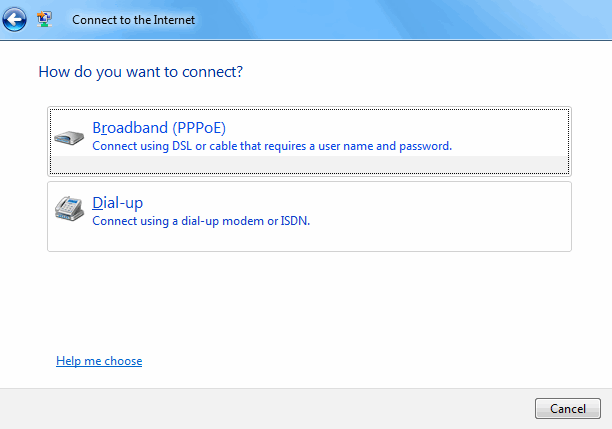Image resolution: width=612 pixels, height=429 pixels.
Task: Click the gray footer bar left of Cancel
Action: (265, 408)
